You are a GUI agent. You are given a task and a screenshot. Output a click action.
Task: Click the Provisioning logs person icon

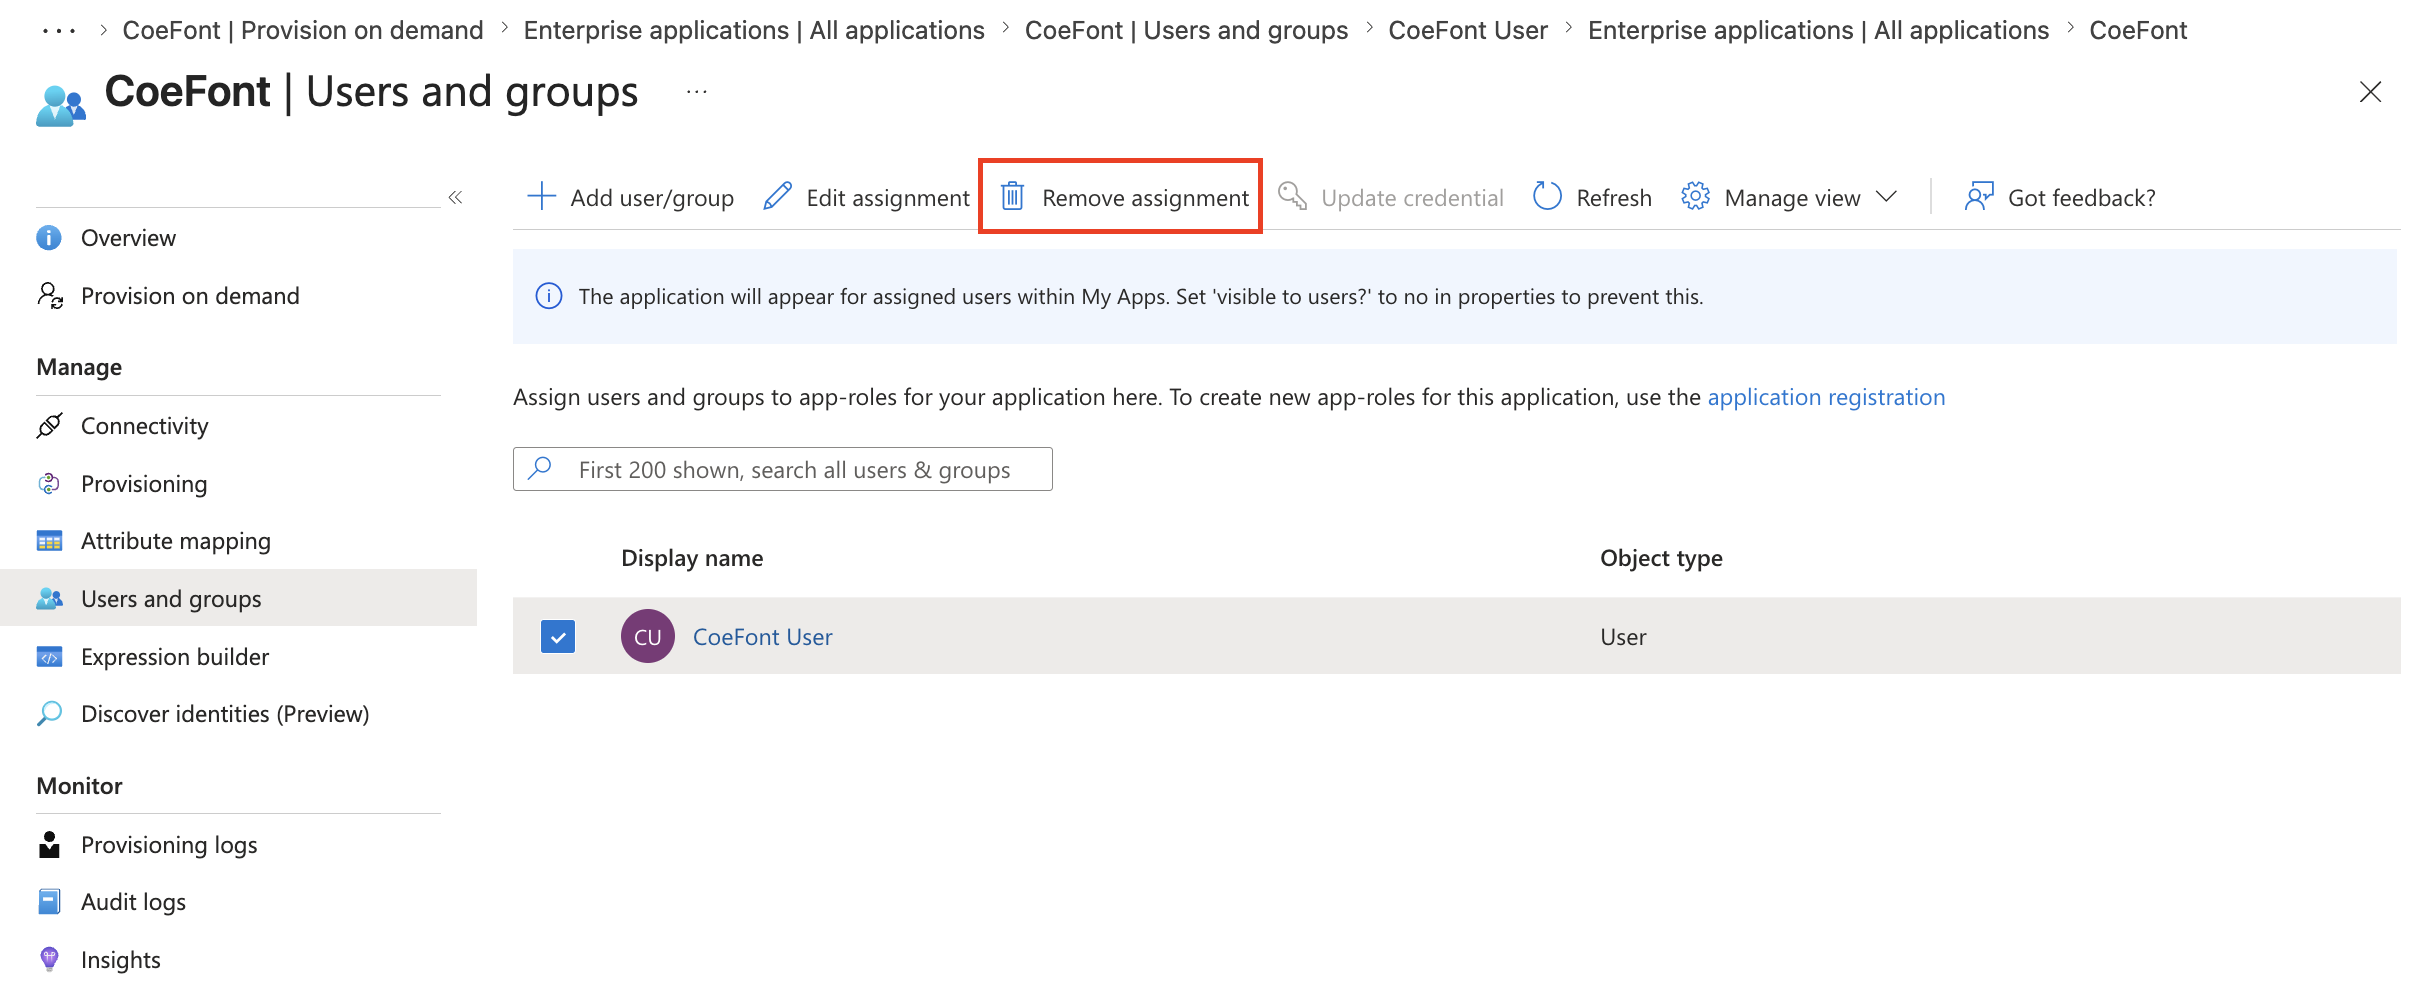[x=49, y=845]
